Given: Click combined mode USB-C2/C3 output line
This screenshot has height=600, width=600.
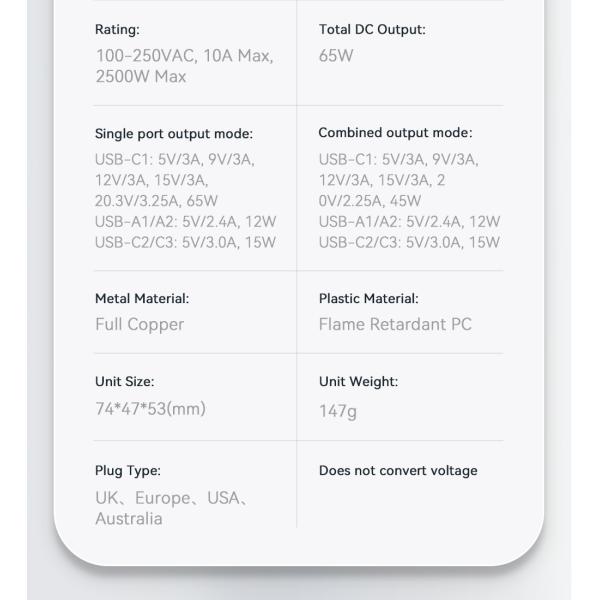Looking at the screenshot, I should [x=409, y=242].
